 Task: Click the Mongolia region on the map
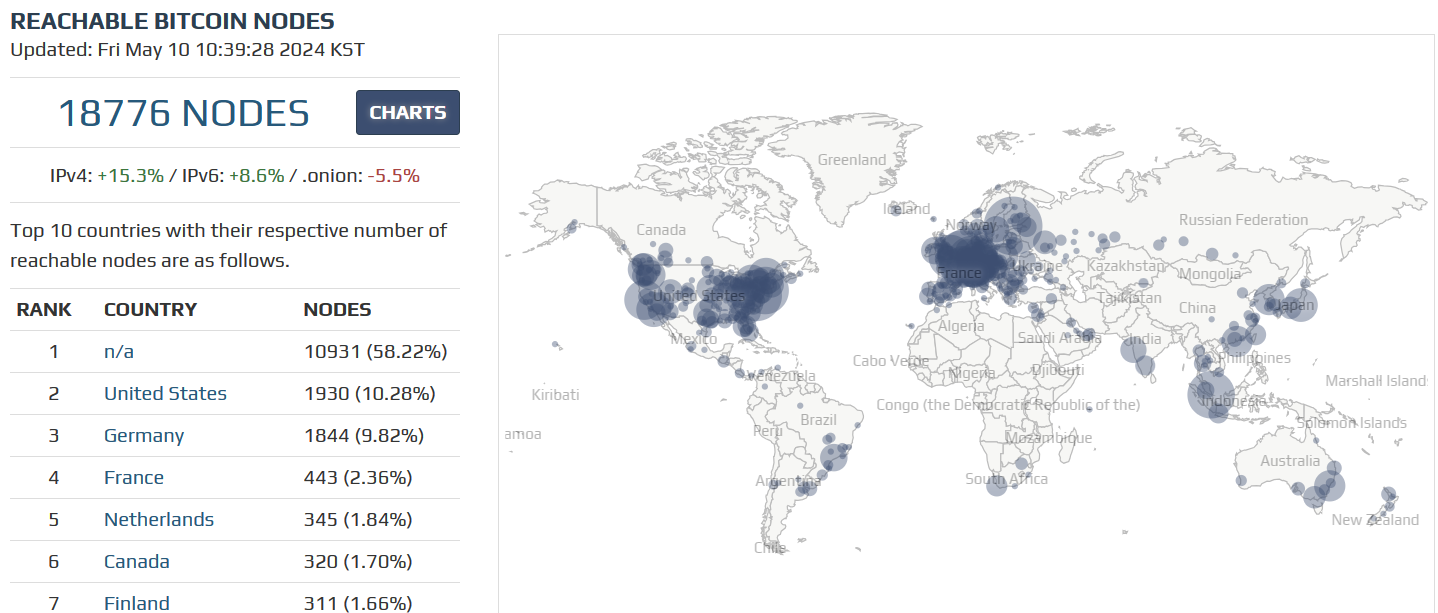click(x=1210, y=274)
